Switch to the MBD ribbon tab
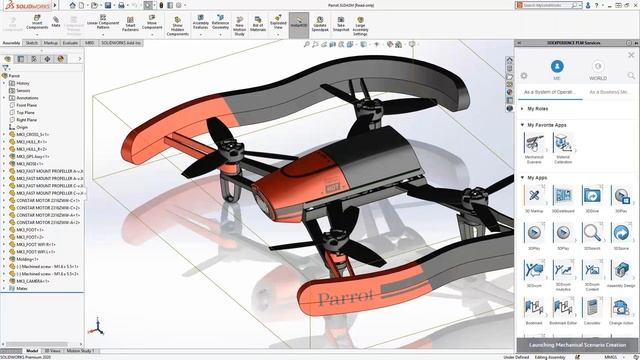The image size is (640, 360). click(x=89, y=43)
